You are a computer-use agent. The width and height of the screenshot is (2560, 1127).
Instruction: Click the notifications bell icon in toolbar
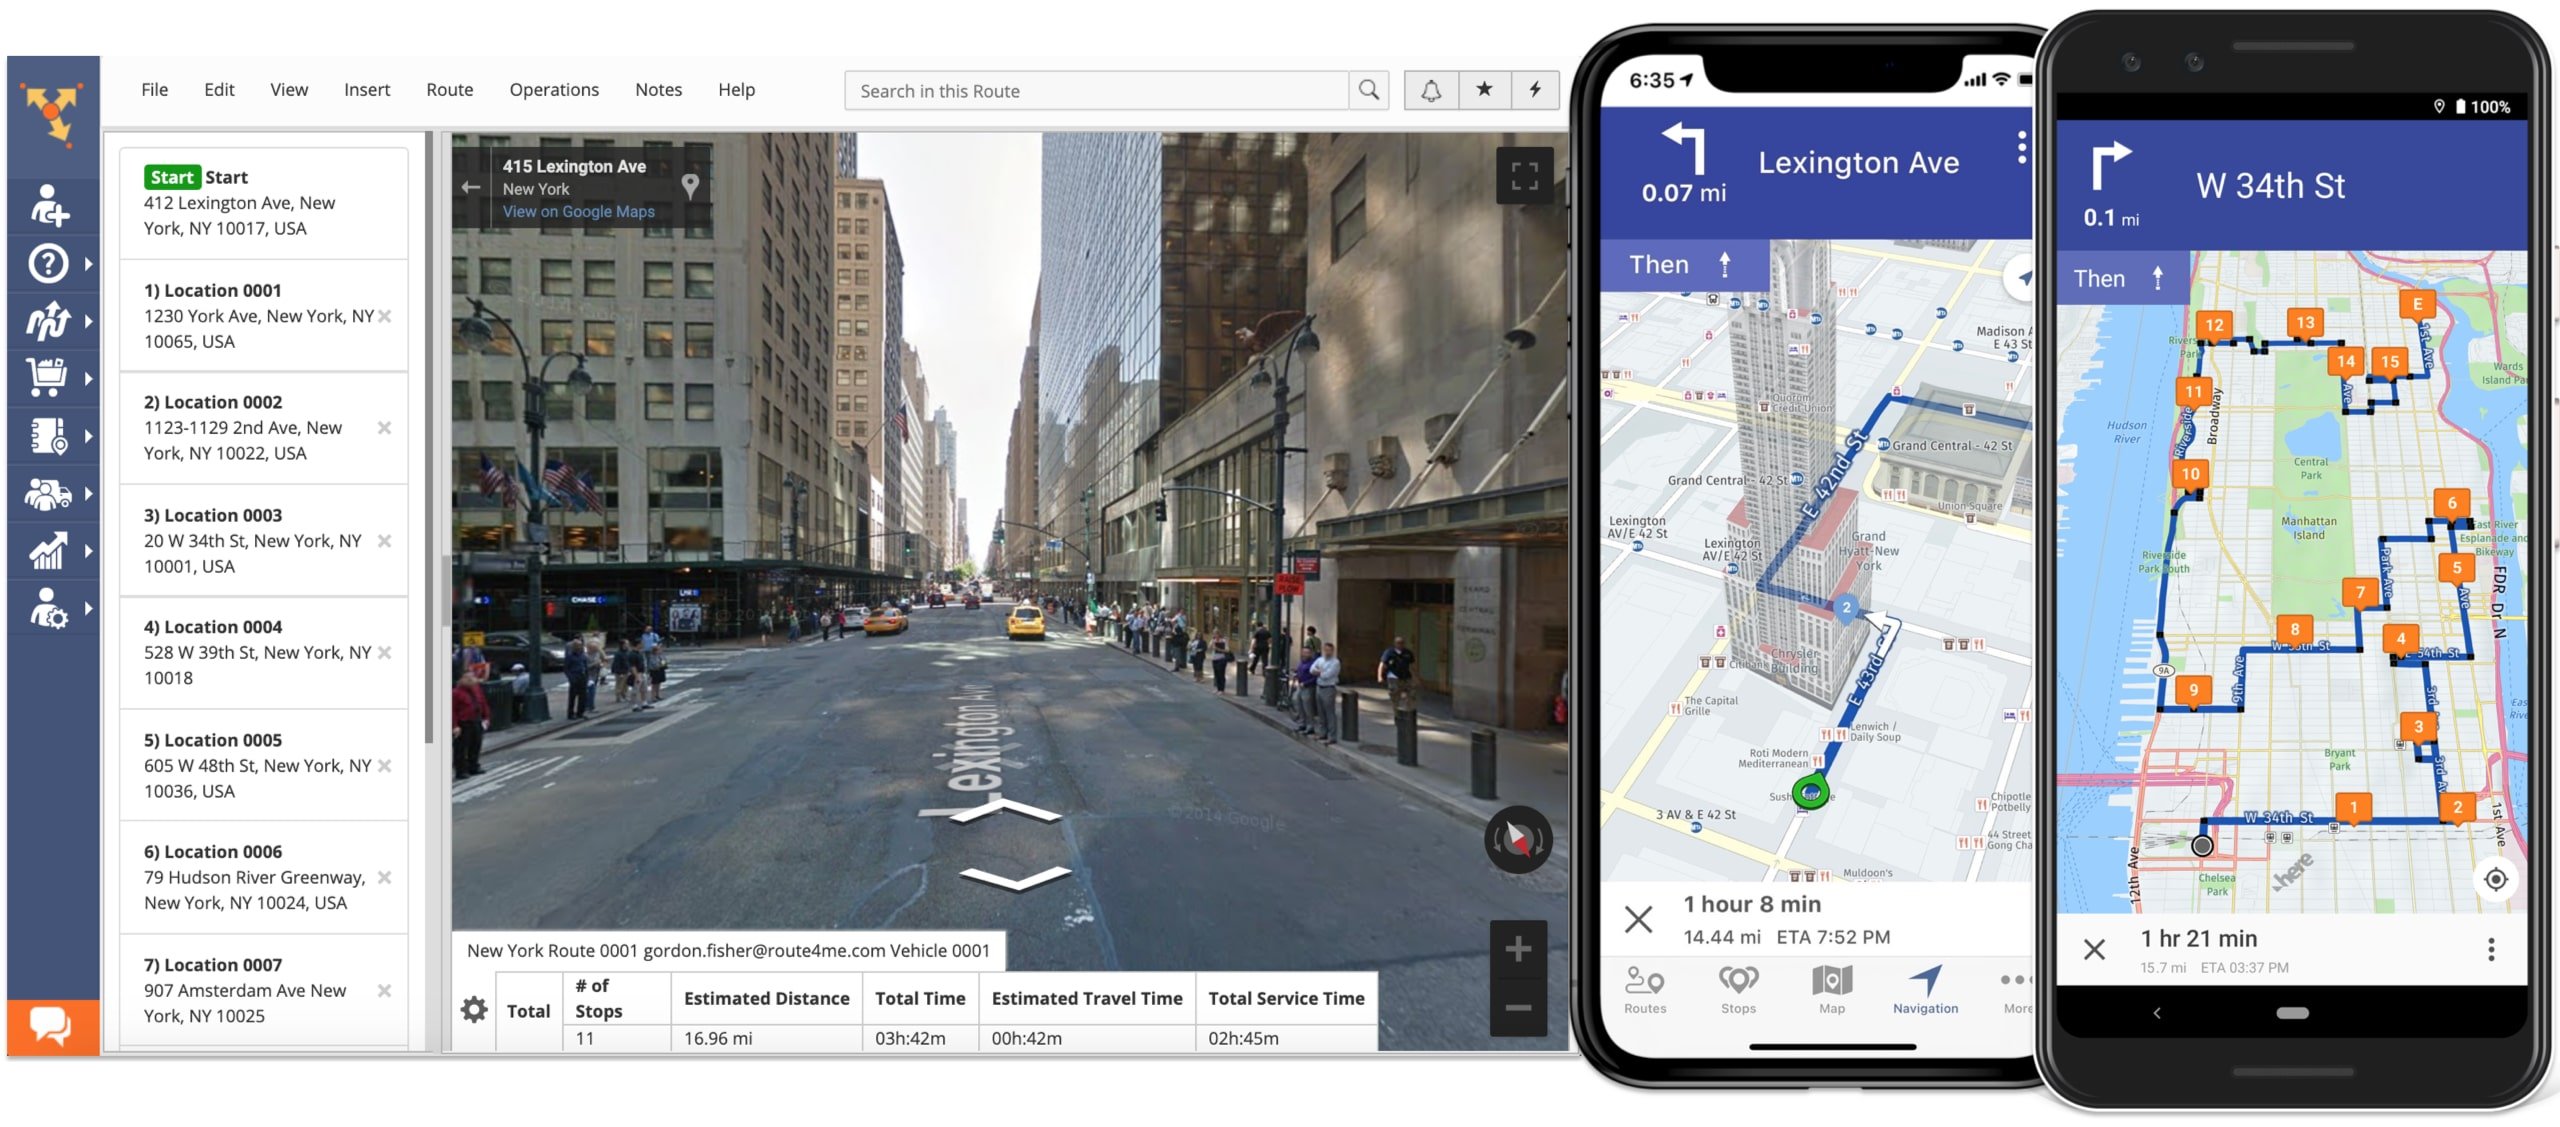pos(1430,90)
